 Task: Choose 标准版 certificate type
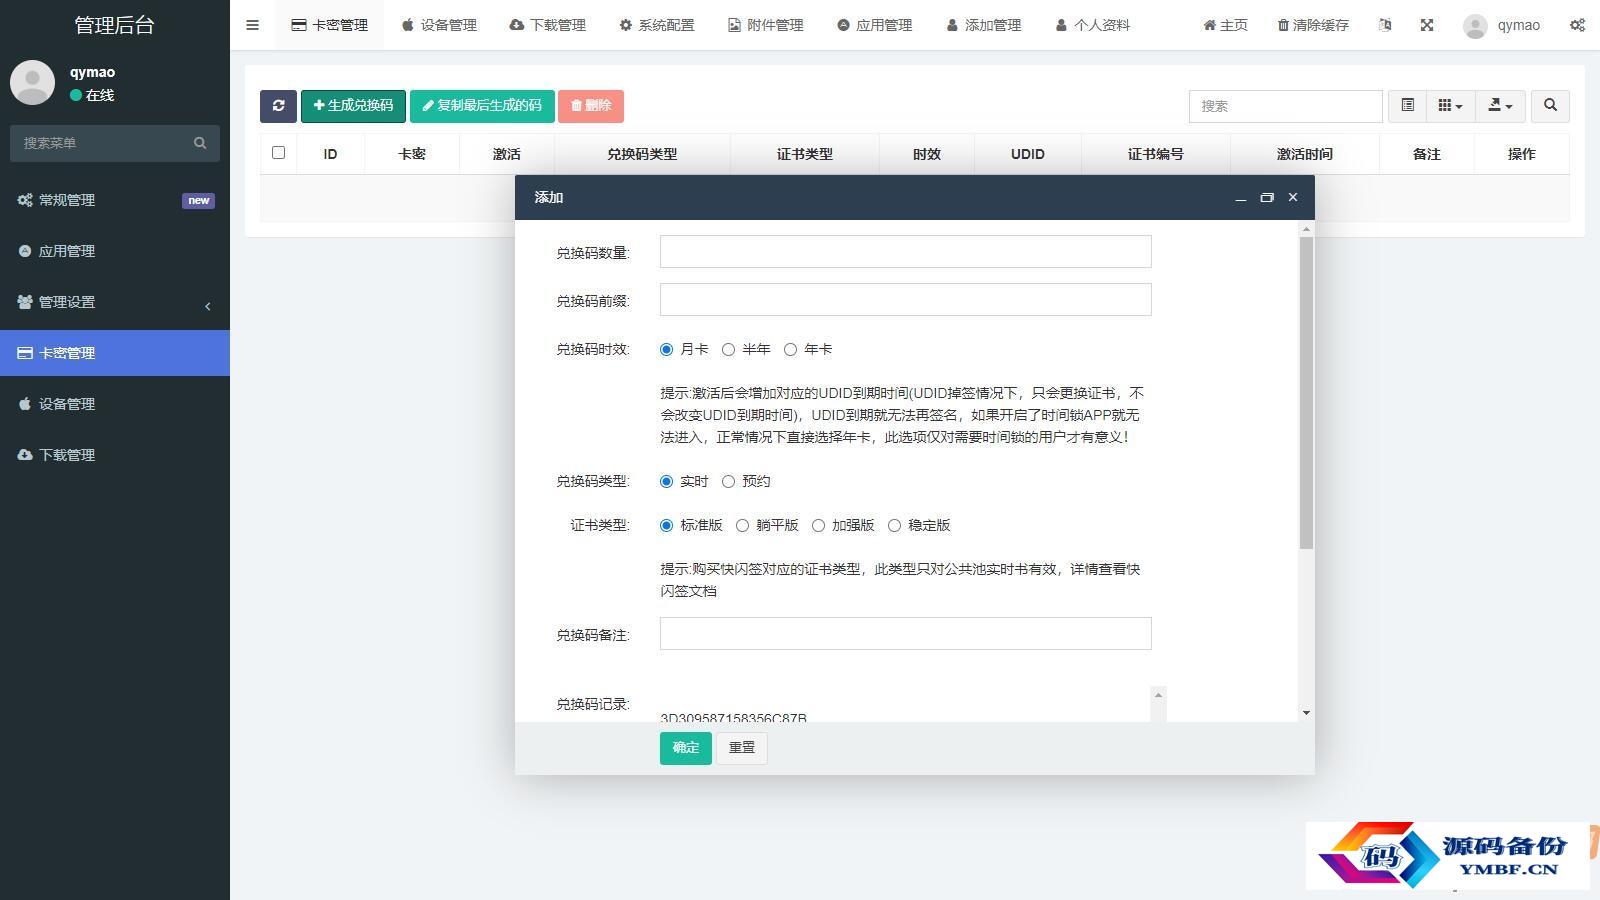[666, 525]
